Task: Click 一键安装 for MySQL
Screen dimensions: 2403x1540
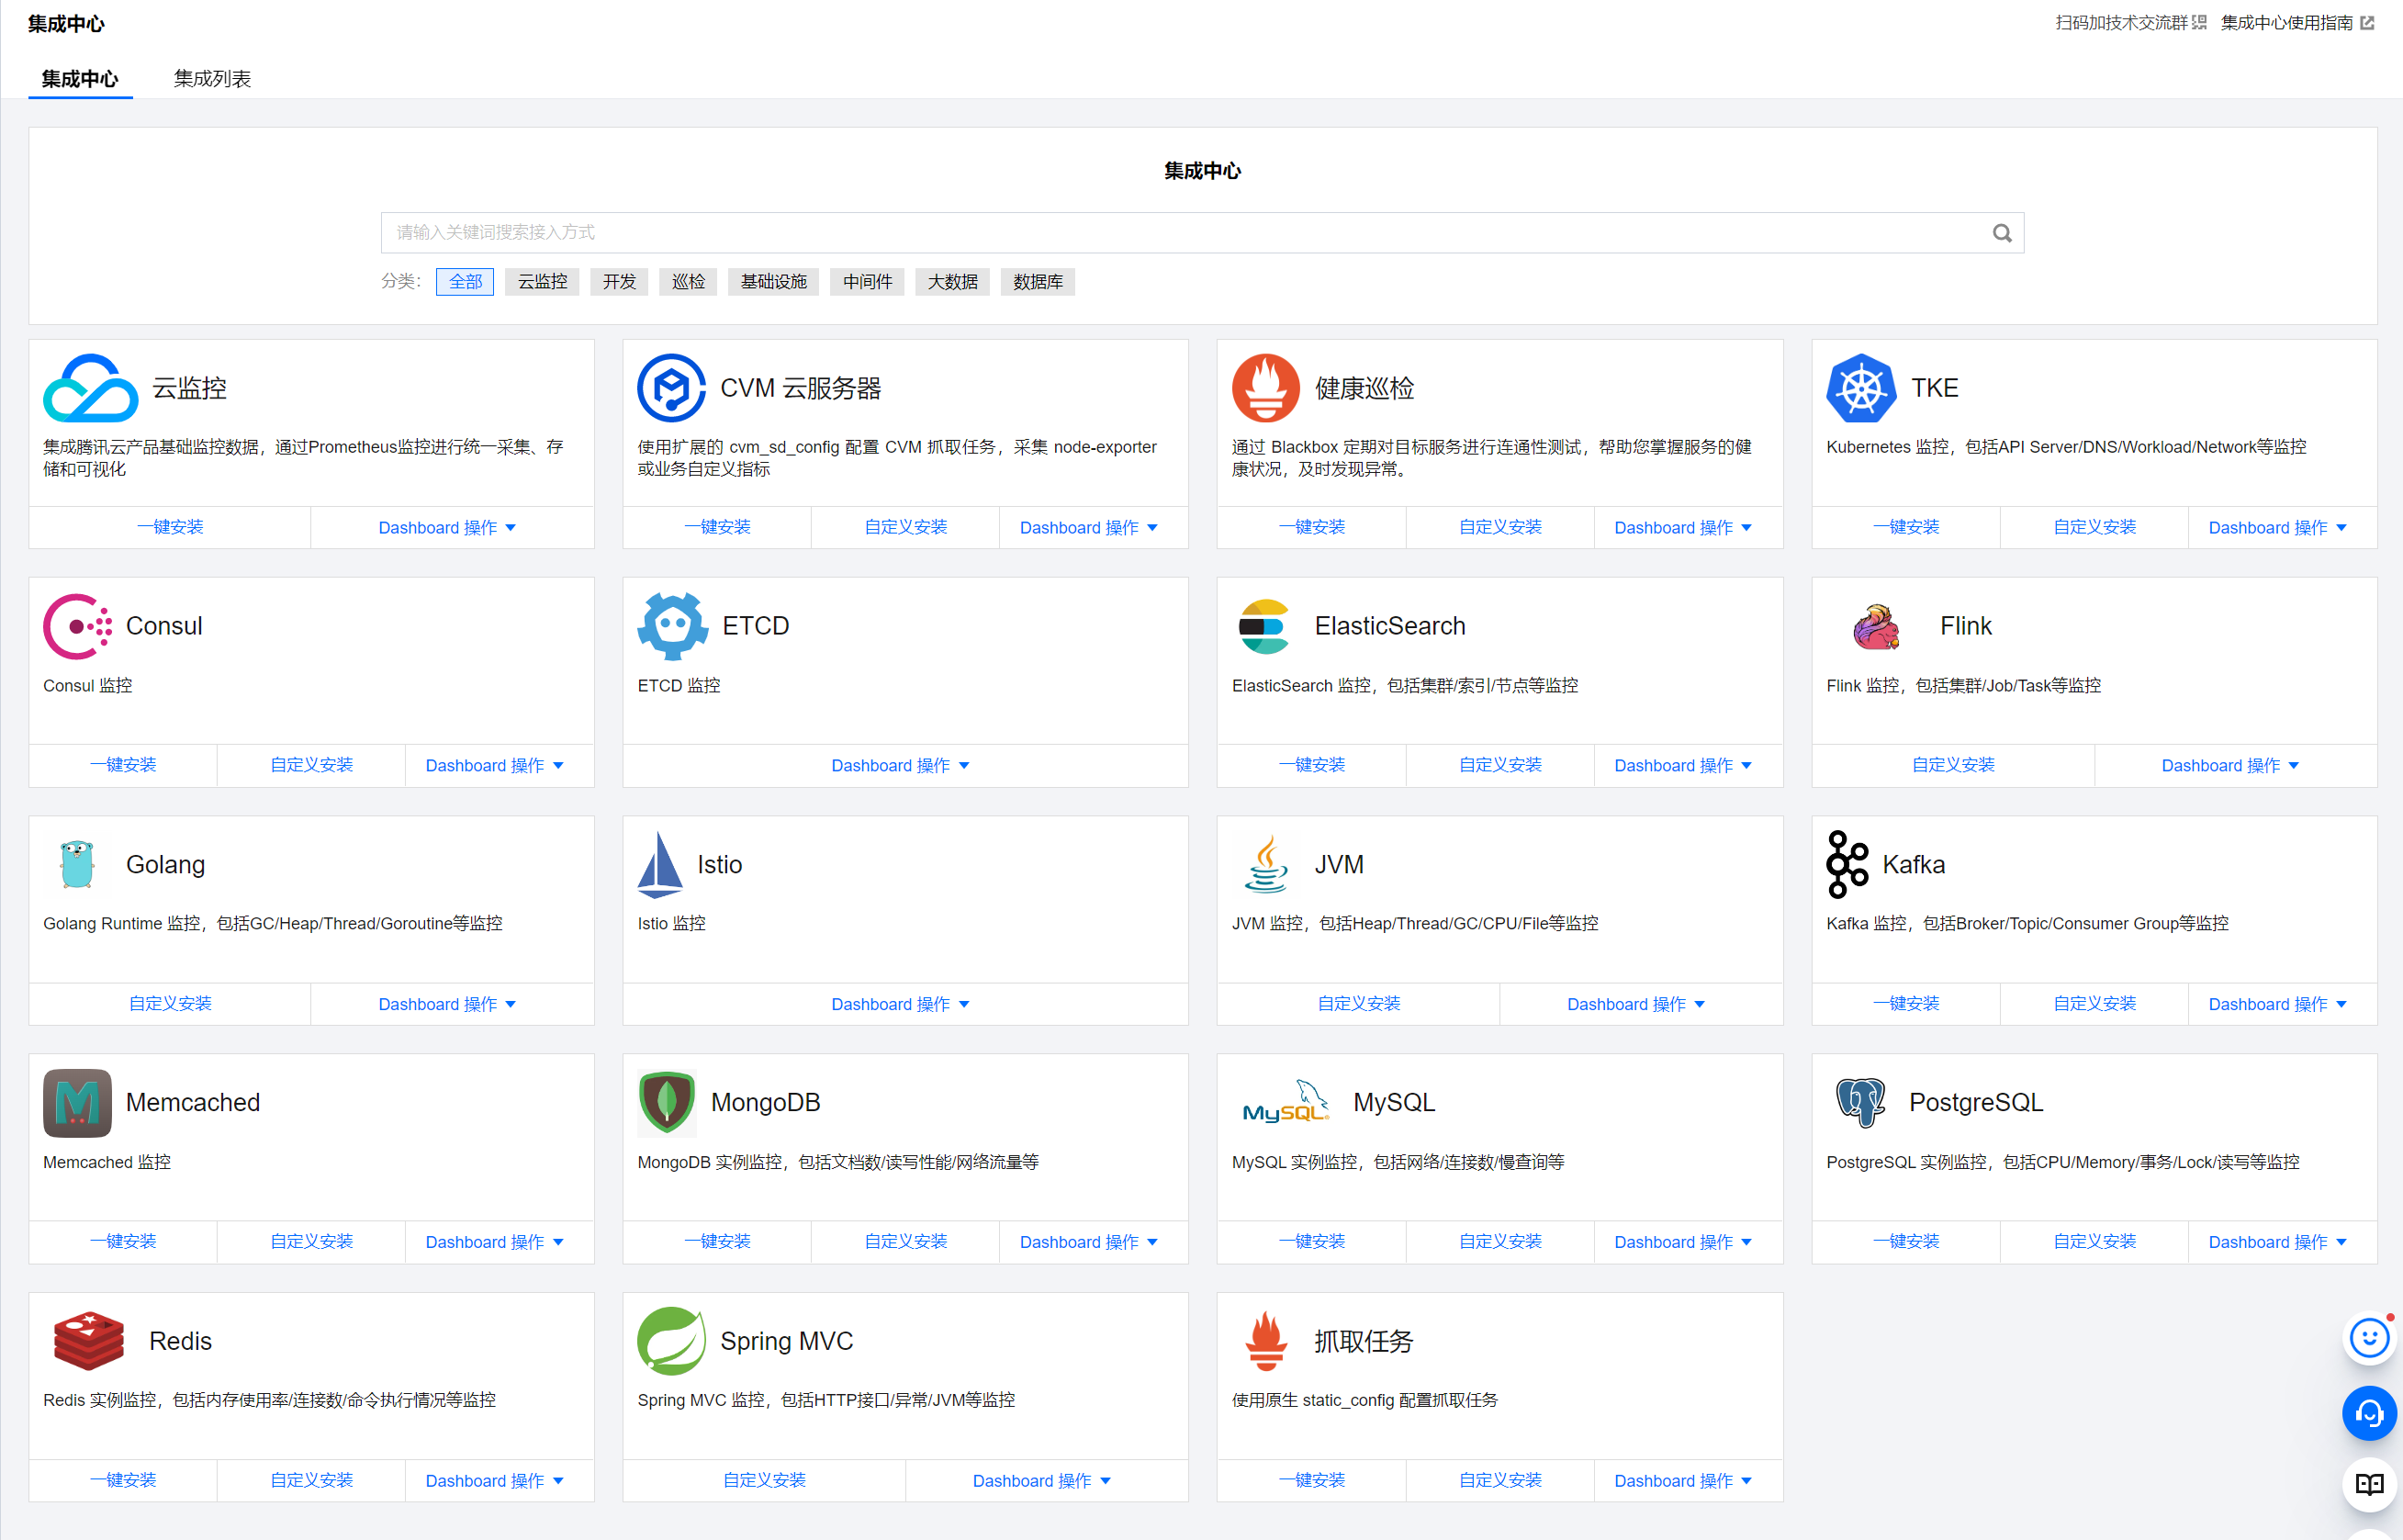Action: (1311, 1241)
